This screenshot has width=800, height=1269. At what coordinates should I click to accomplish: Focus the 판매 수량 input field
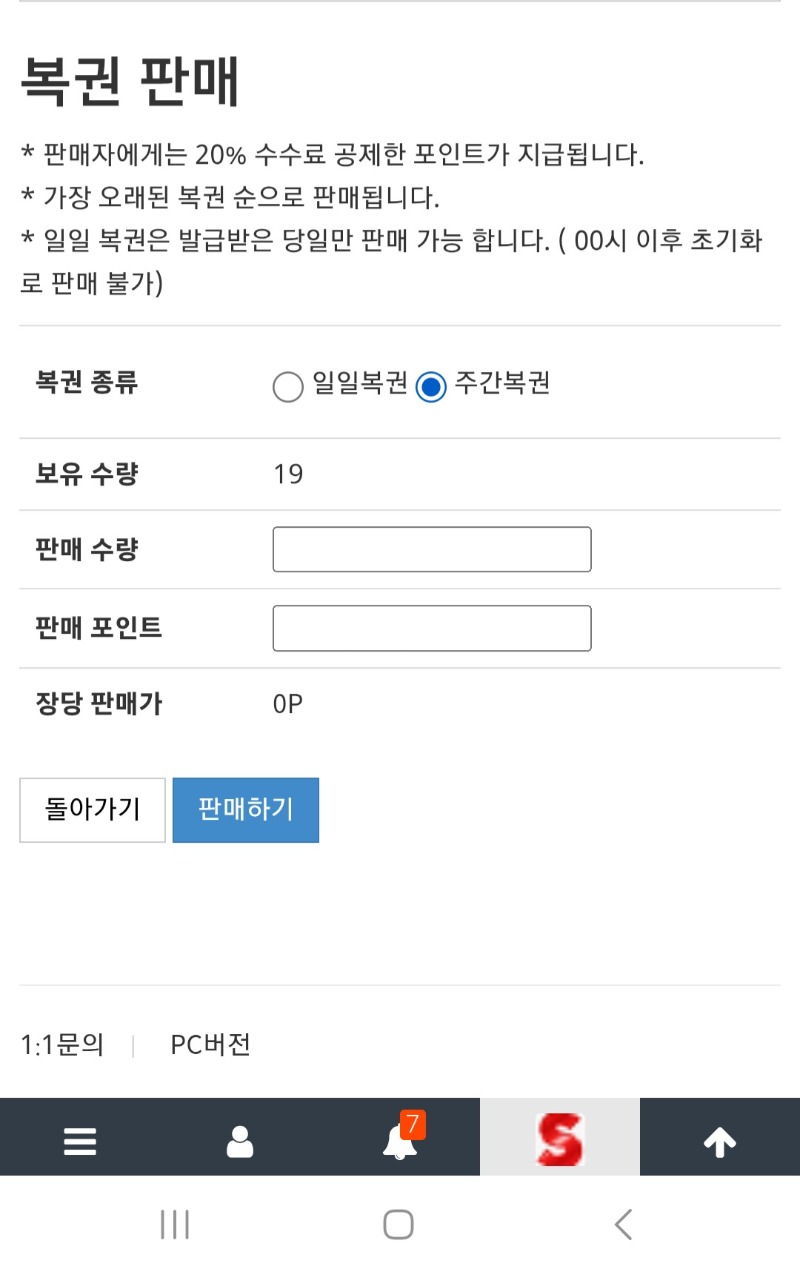432,550
